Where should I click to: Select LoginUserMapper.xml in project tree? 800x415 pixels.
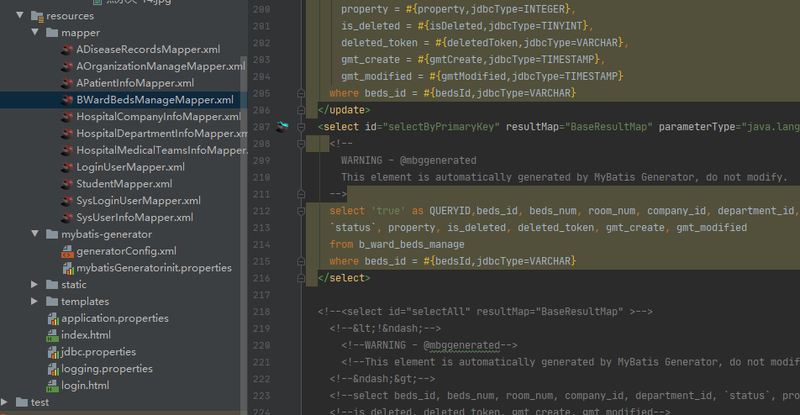click(x=131, y=167)
